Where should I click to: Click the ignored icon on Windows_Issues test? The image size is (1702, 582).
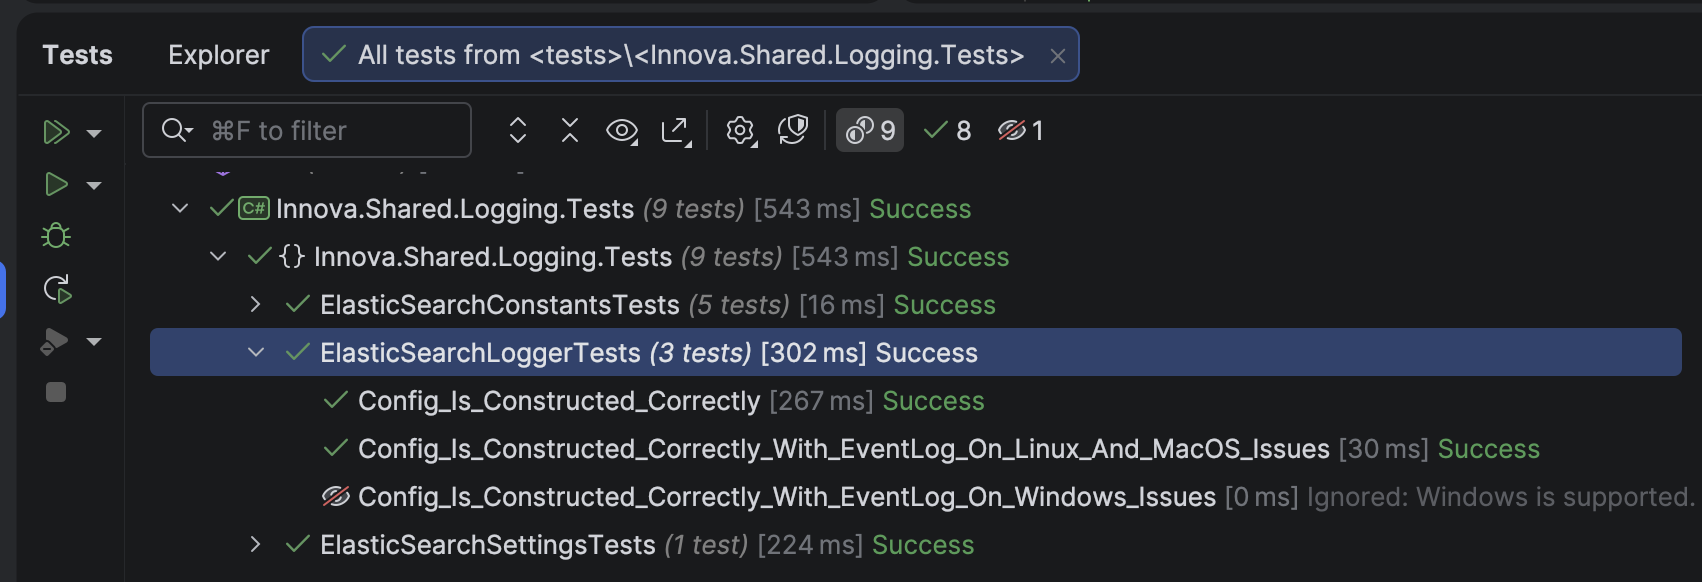(336, 496)
